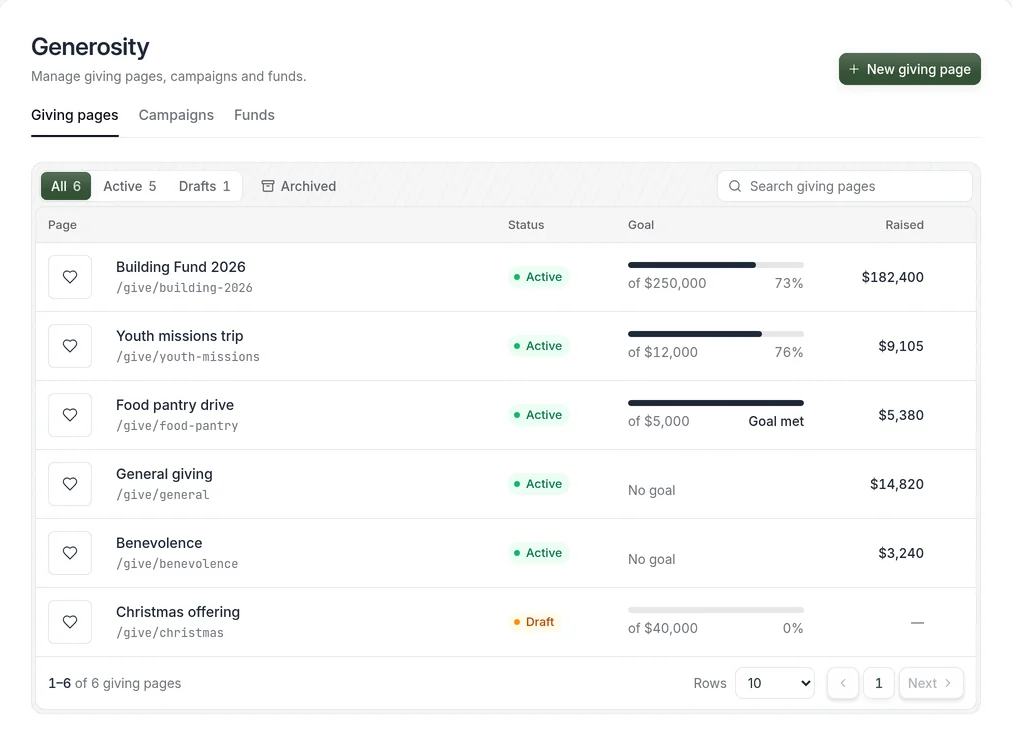Click the $14,820 raised amount
This screenshot has width=1012, height=746.
(896, 485)
